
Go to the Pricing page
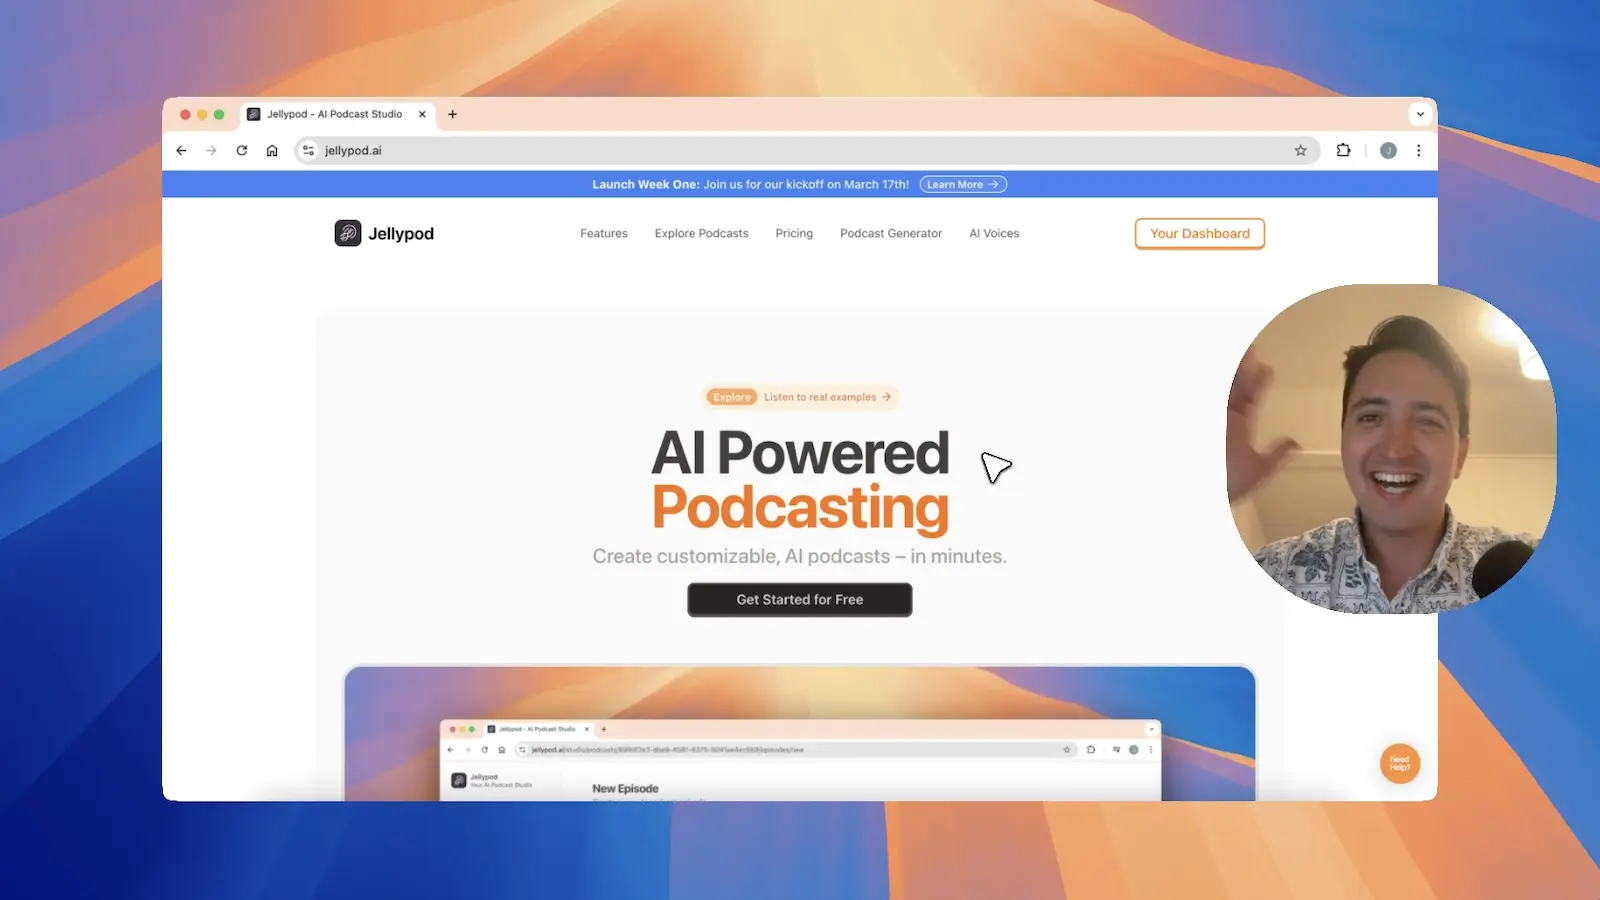tap(794, 233)
